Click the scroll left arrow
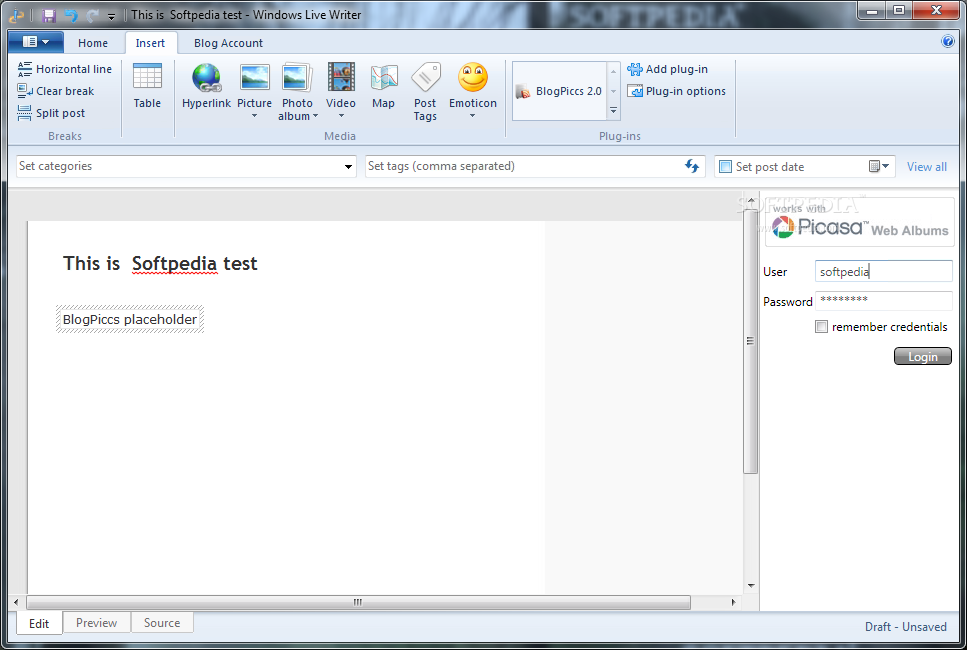 pyautogui.click(x=16, y=602)
